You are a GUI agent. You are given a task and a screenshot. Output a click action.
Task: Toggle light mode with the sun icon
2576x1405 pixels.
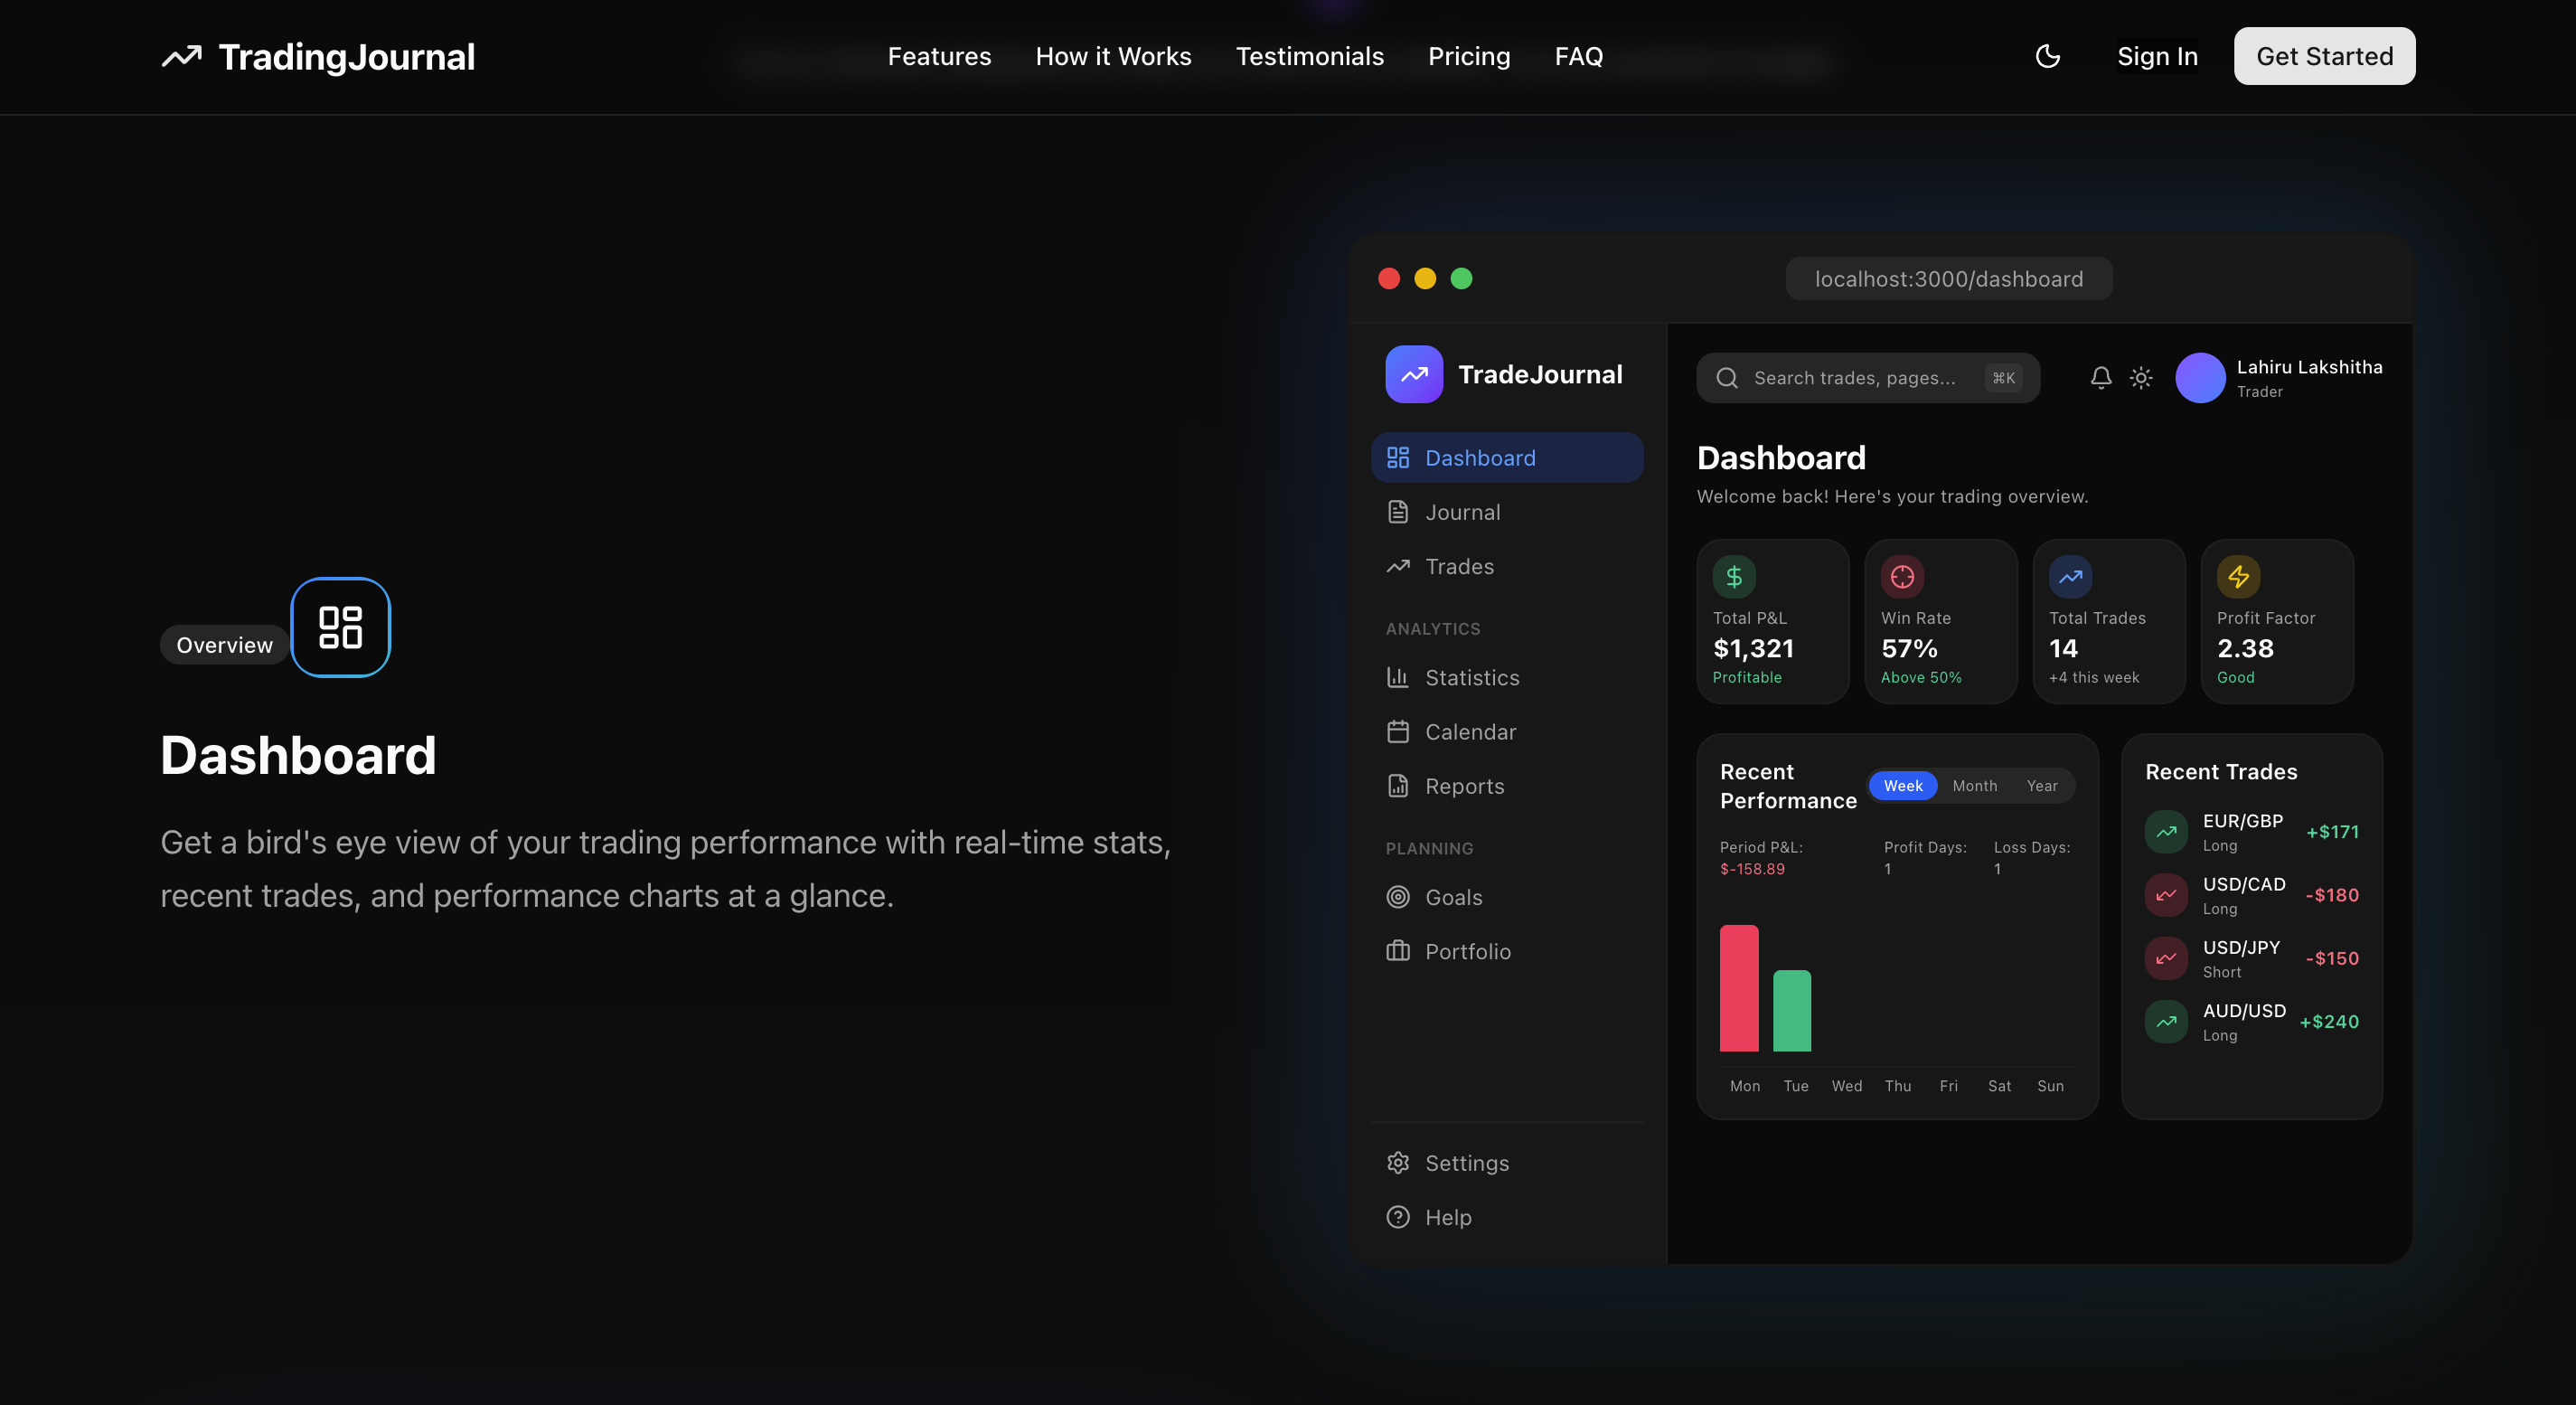coord(2141,378)
